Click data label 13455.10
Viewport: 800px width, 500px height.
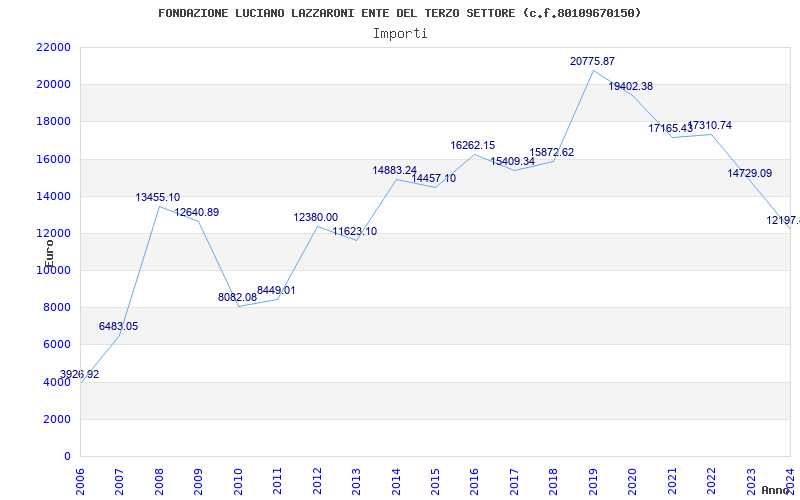[158, 197]
